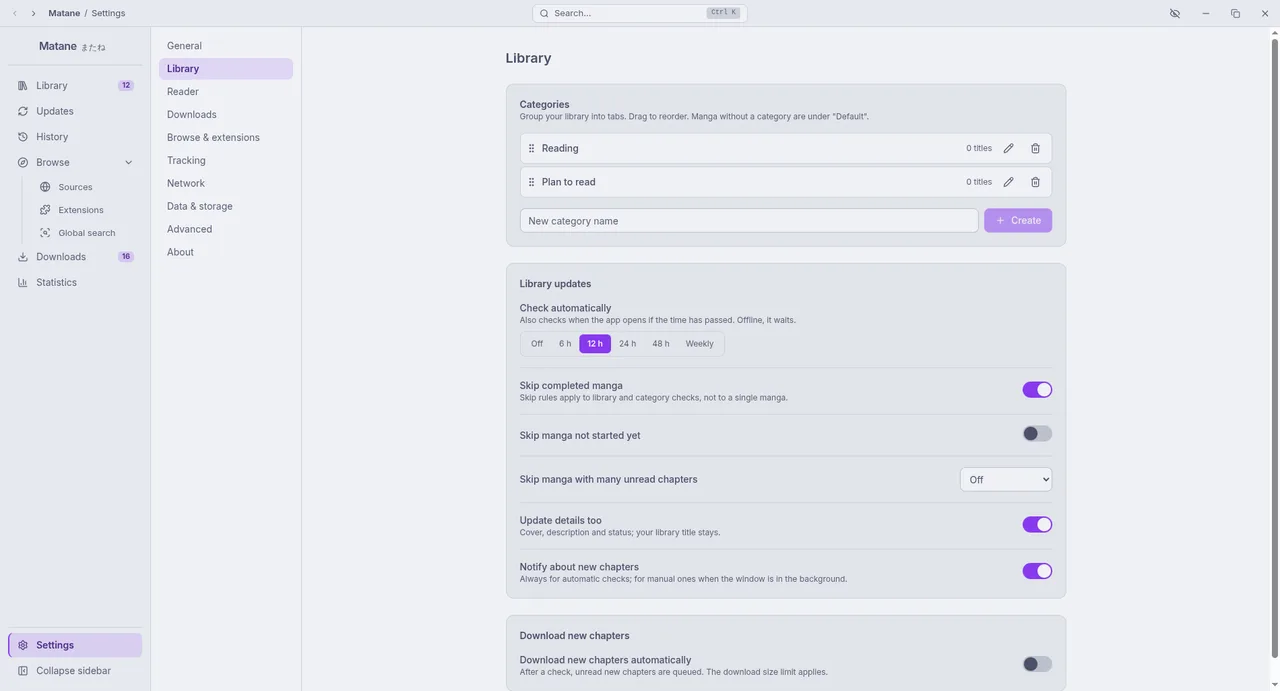Enable Skip manga not started yet
The width and height of the screenshot is (1280, 691).
pos(1037,434)
